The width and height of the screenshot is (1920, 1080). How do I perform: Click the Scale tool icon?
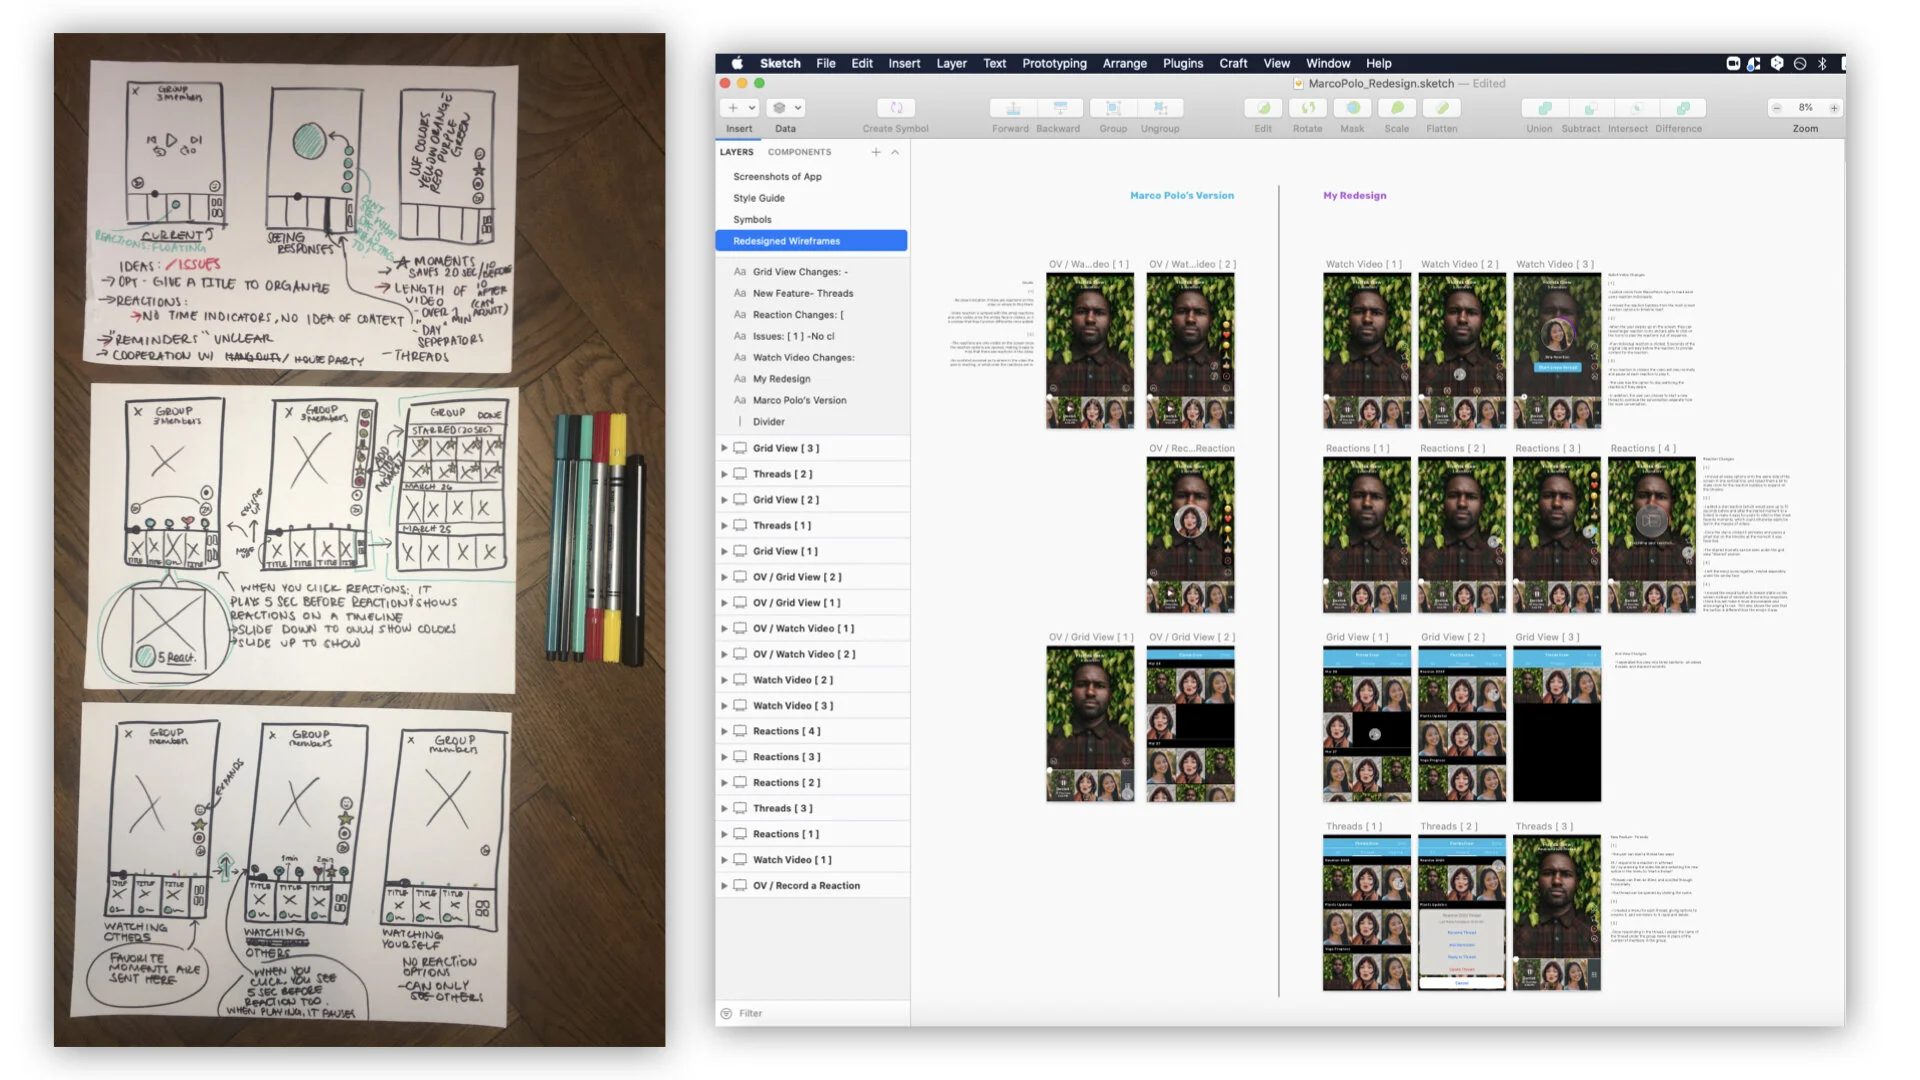(x=1397, y=108)
